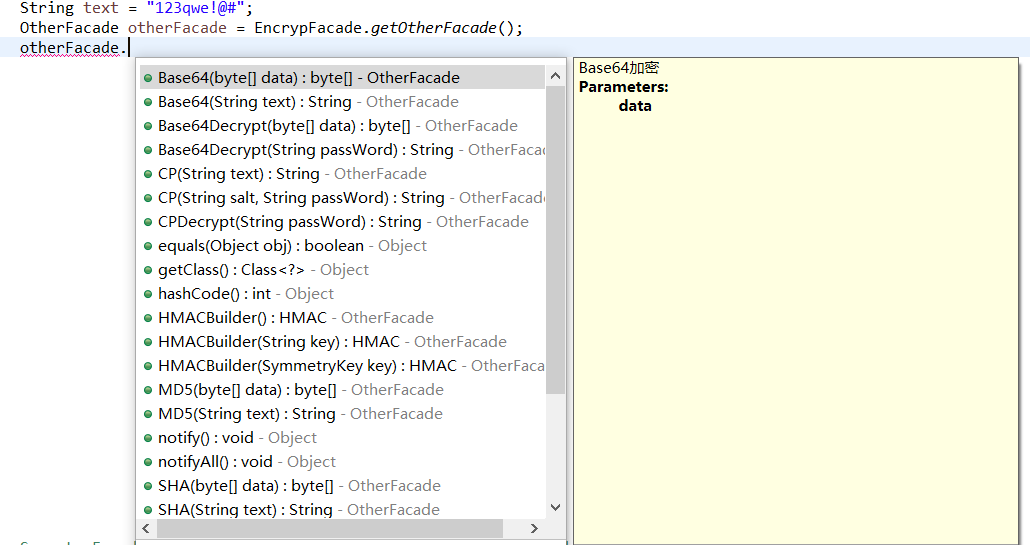Click method icon next to notifyAll()
1030x545 pixels.
coord(147,462)
